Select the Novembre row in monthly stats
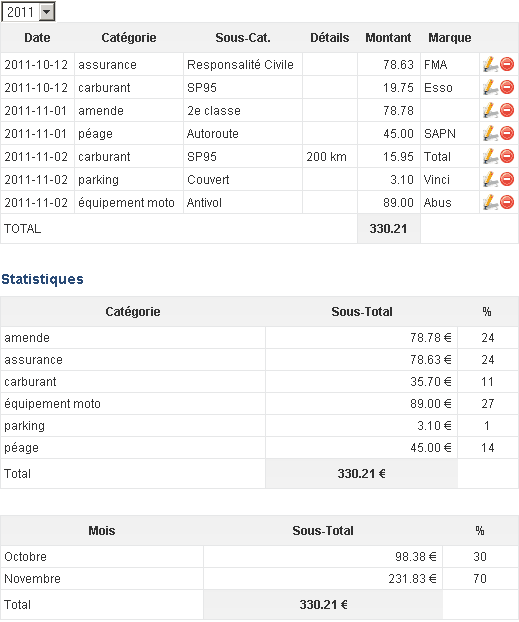This screenshot has width=519, height=622. [260, 579]
